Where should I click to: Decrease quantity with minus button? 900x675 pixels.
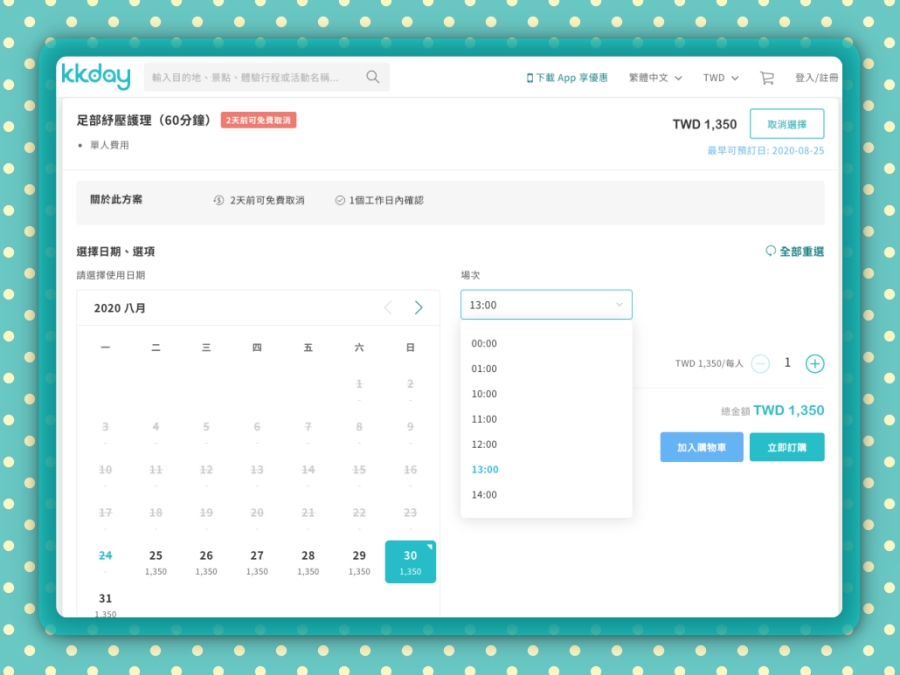(760, 364)
